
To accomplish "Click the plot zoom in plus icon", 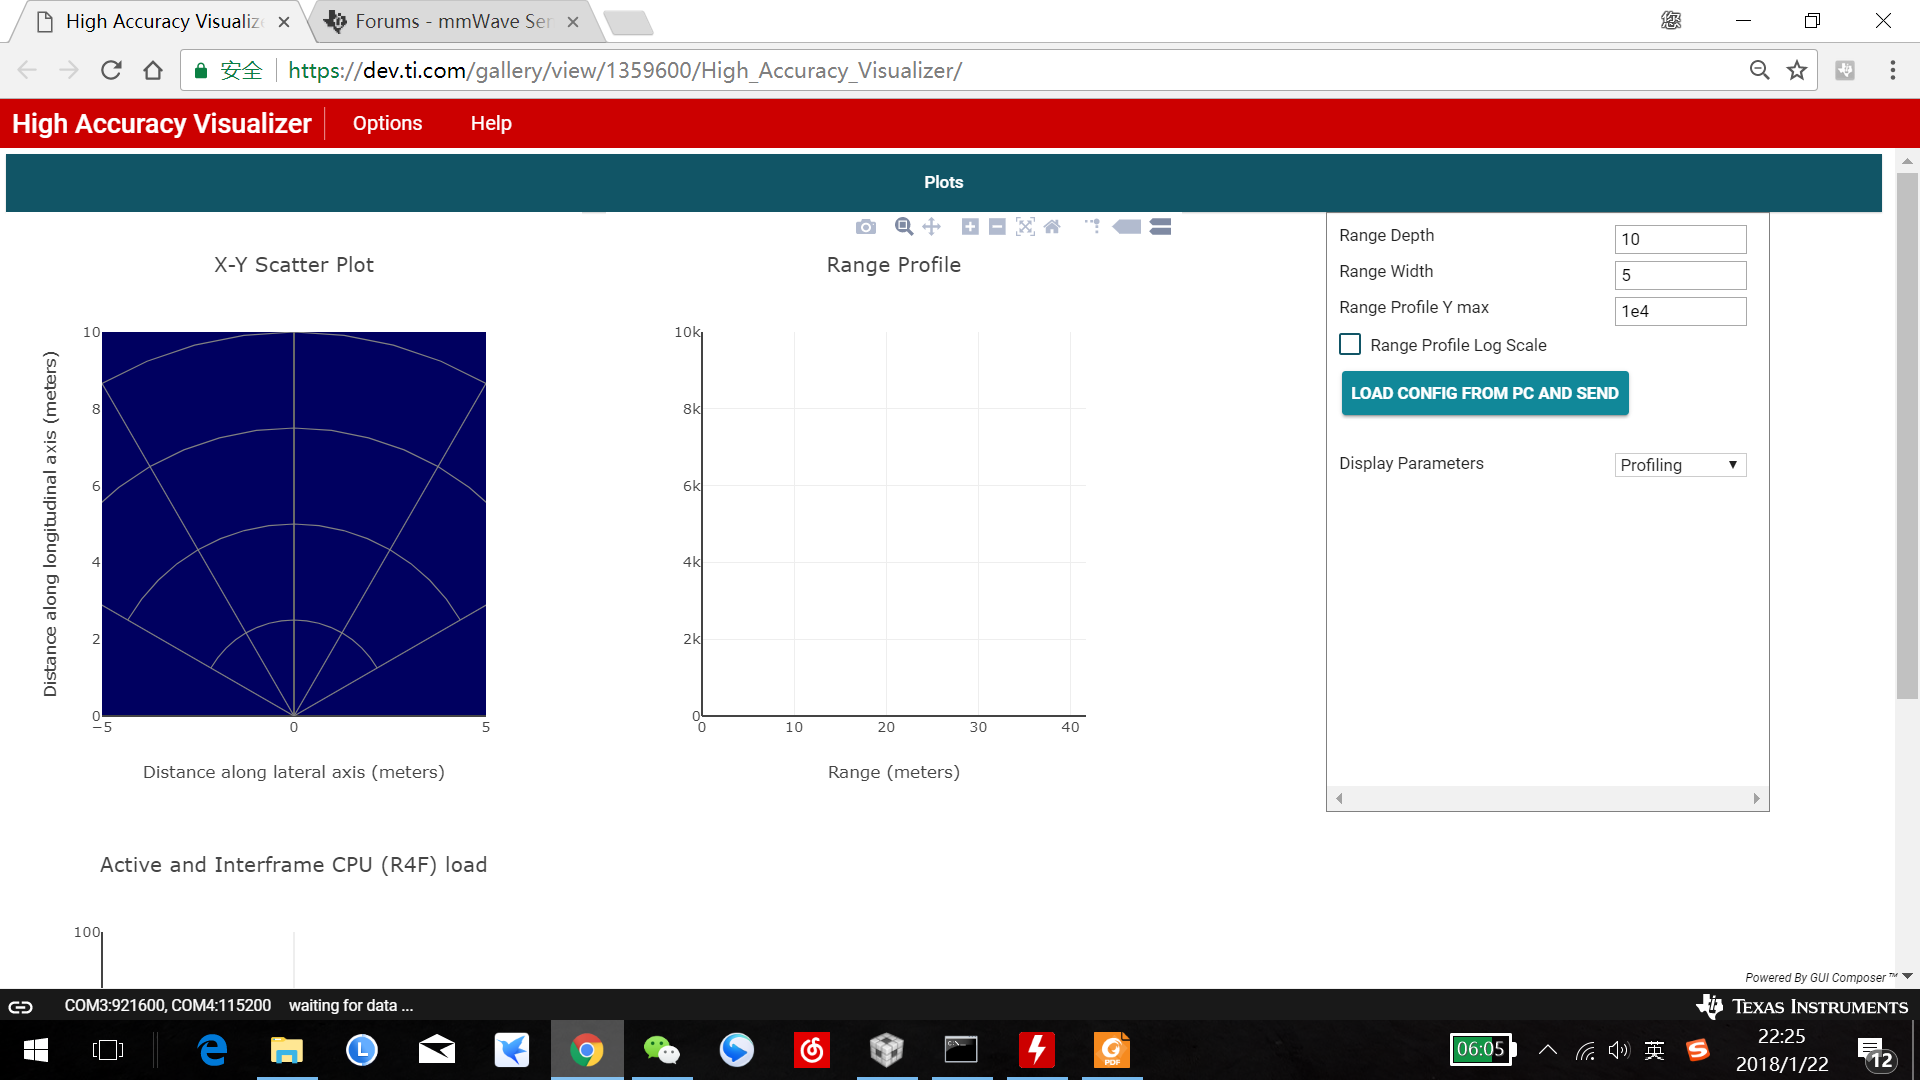I will (970, 227).
